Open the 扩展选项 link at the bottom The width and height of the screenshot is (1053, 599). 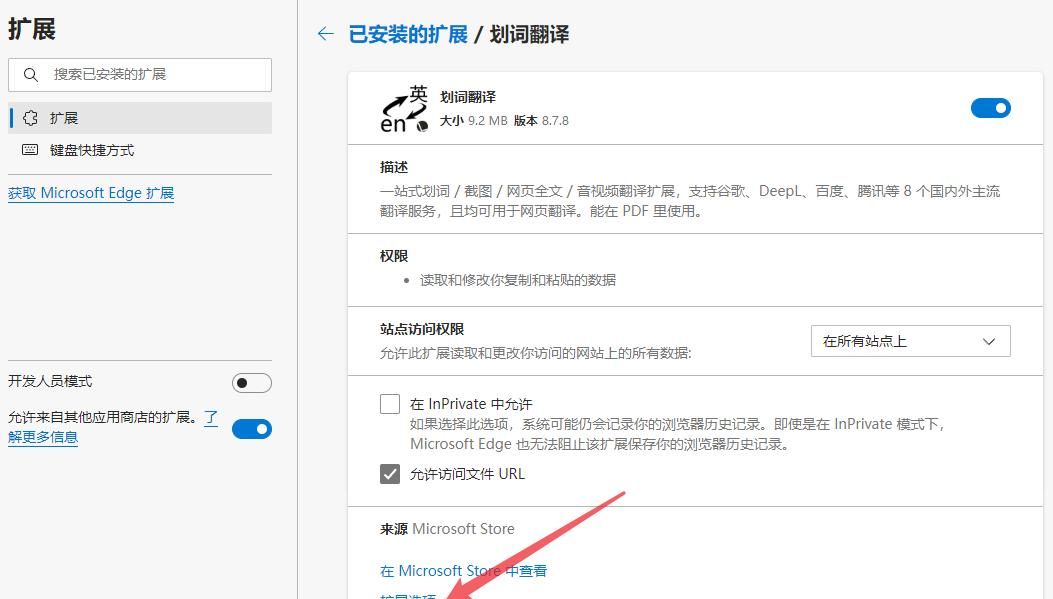click(x=410, y=596)
